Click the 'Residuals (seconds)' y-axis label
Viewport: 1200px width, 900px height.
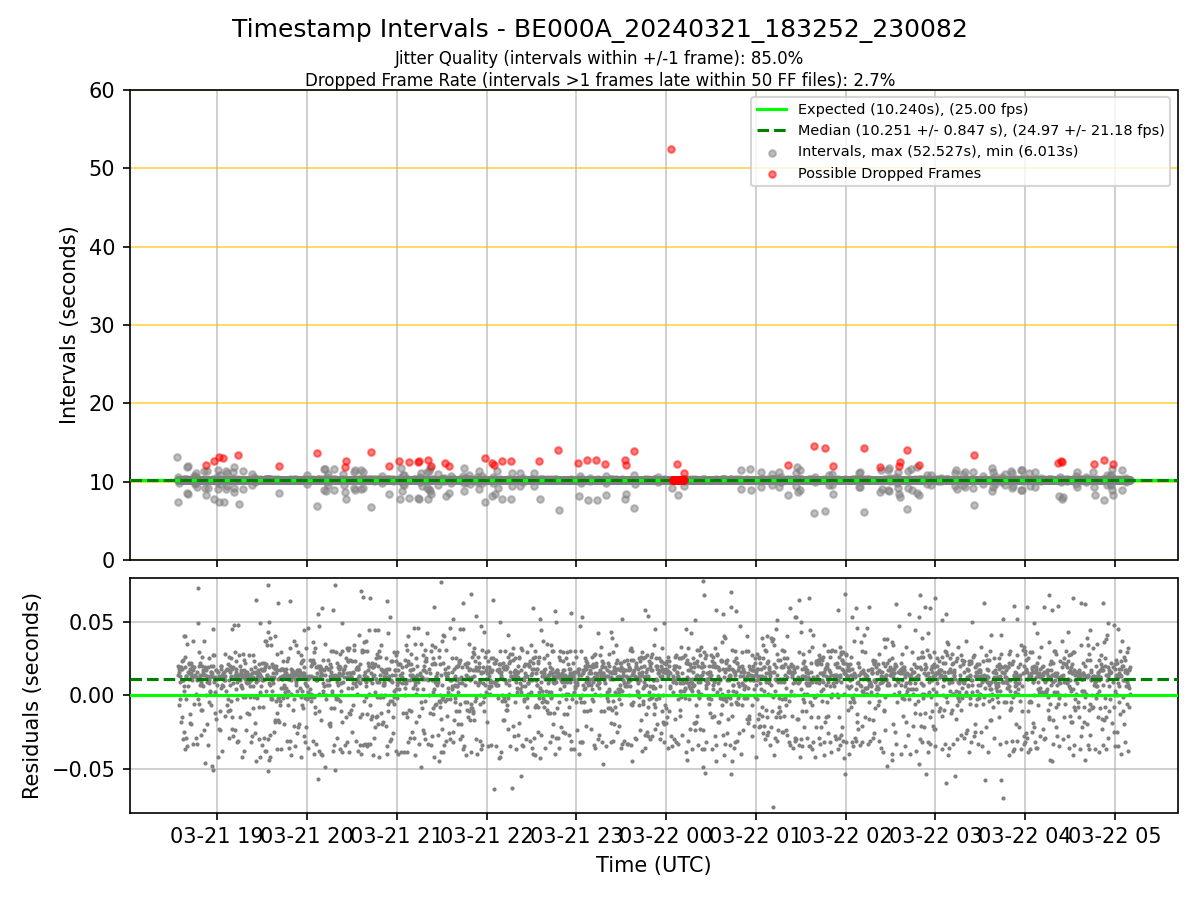32,696
